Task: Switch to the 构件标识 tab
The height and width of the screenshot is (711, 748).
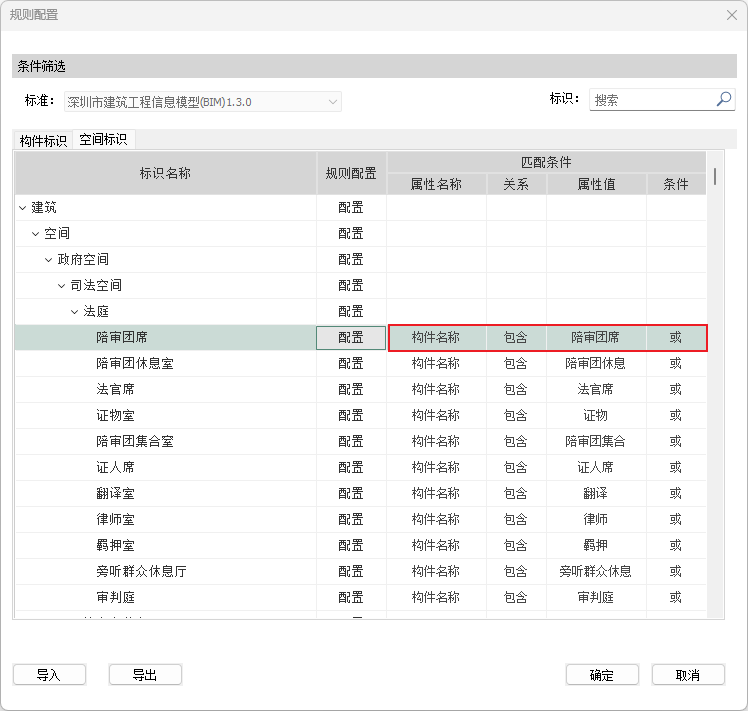Action: [x=43, y=141]
